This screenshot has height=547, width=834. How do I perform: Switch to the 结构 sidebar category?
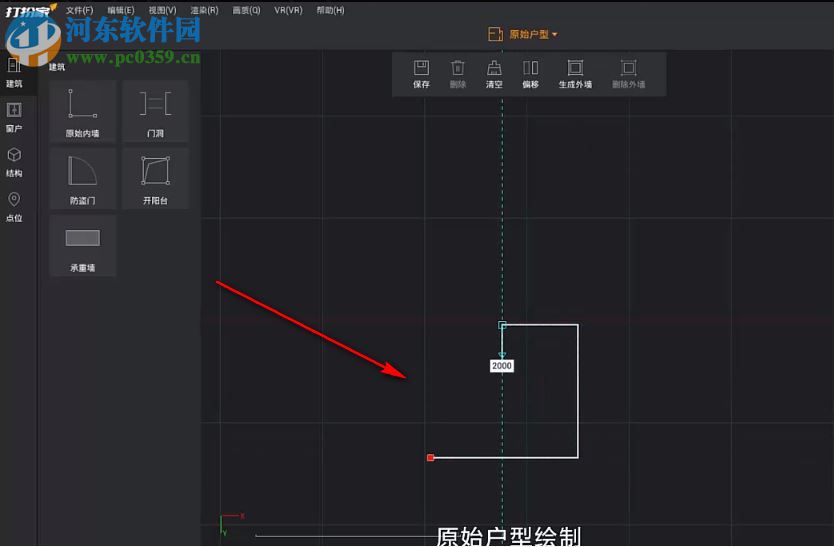14,162
